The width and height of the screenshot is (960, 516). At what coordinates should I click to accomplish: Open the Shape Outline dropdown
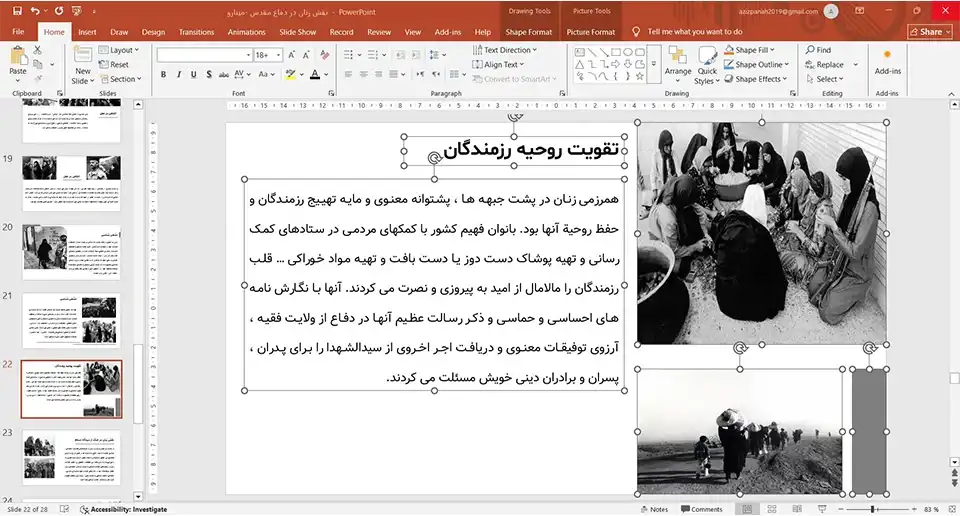click(x=757, y=64)
